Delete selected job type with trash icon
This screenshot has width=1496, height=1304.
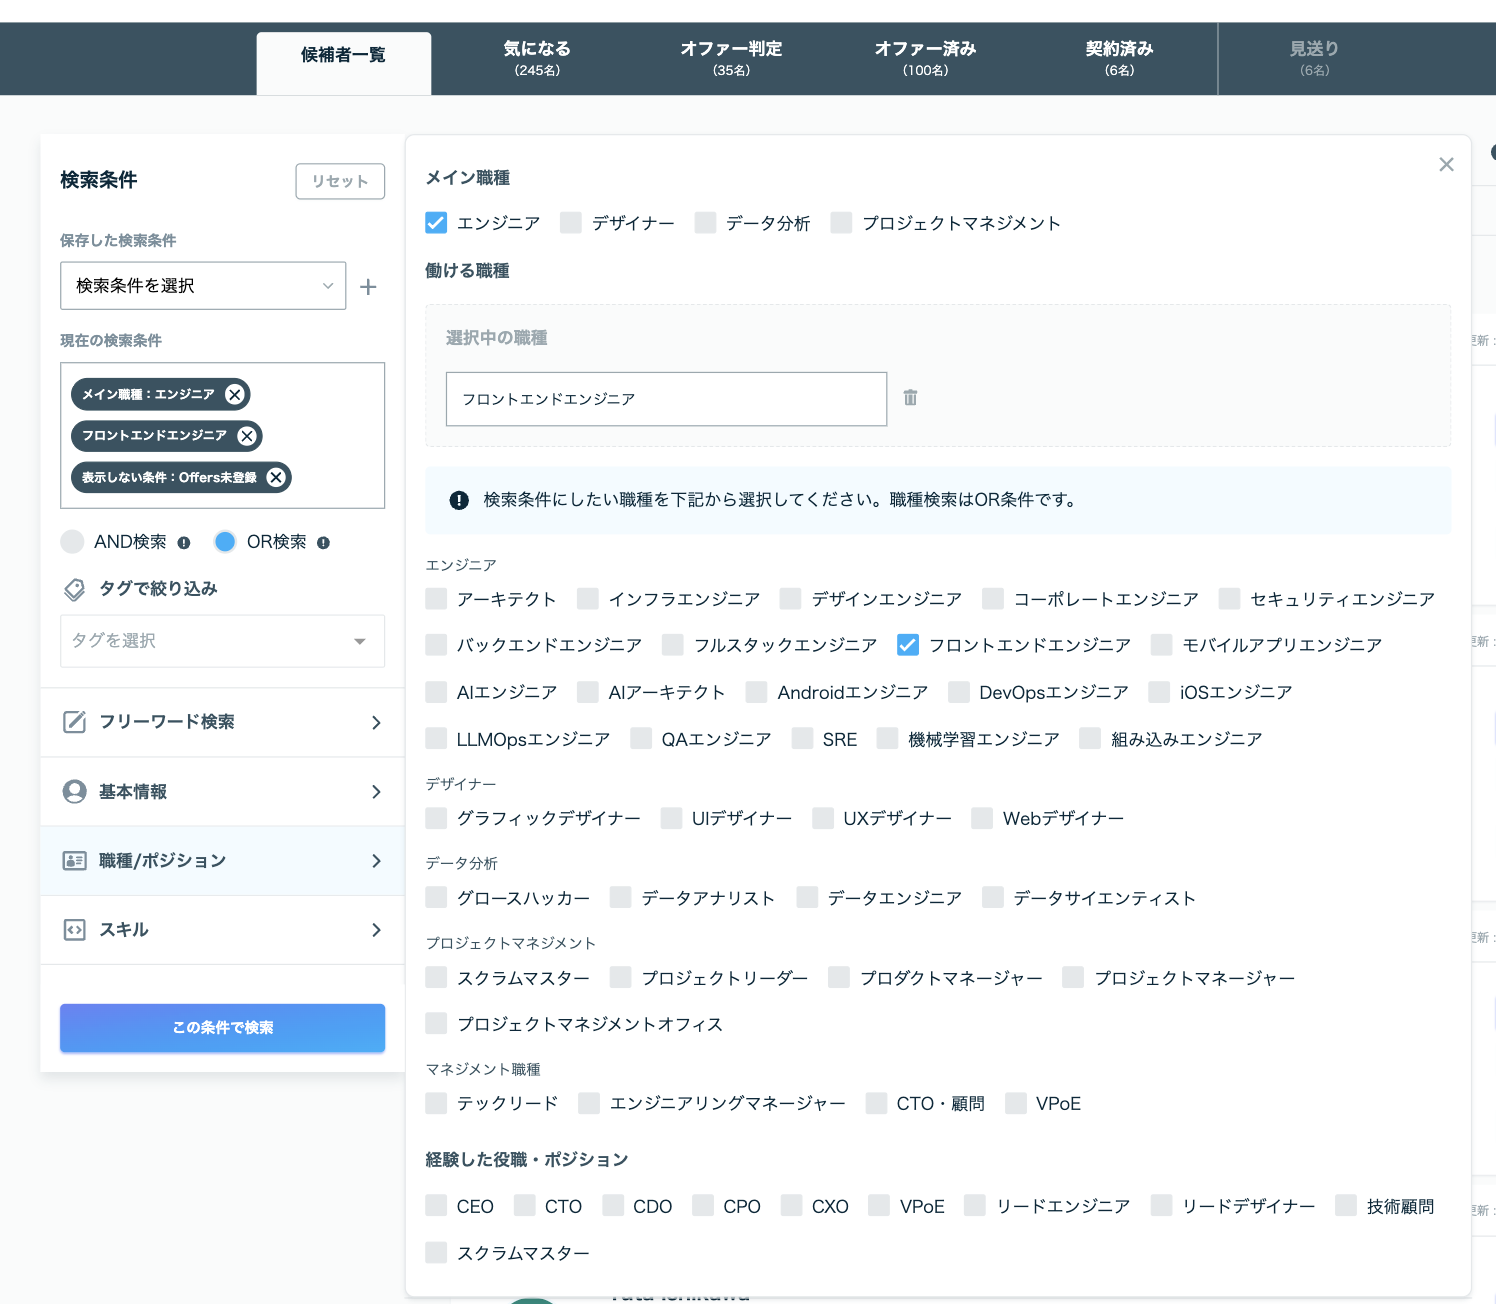[910, 398]
